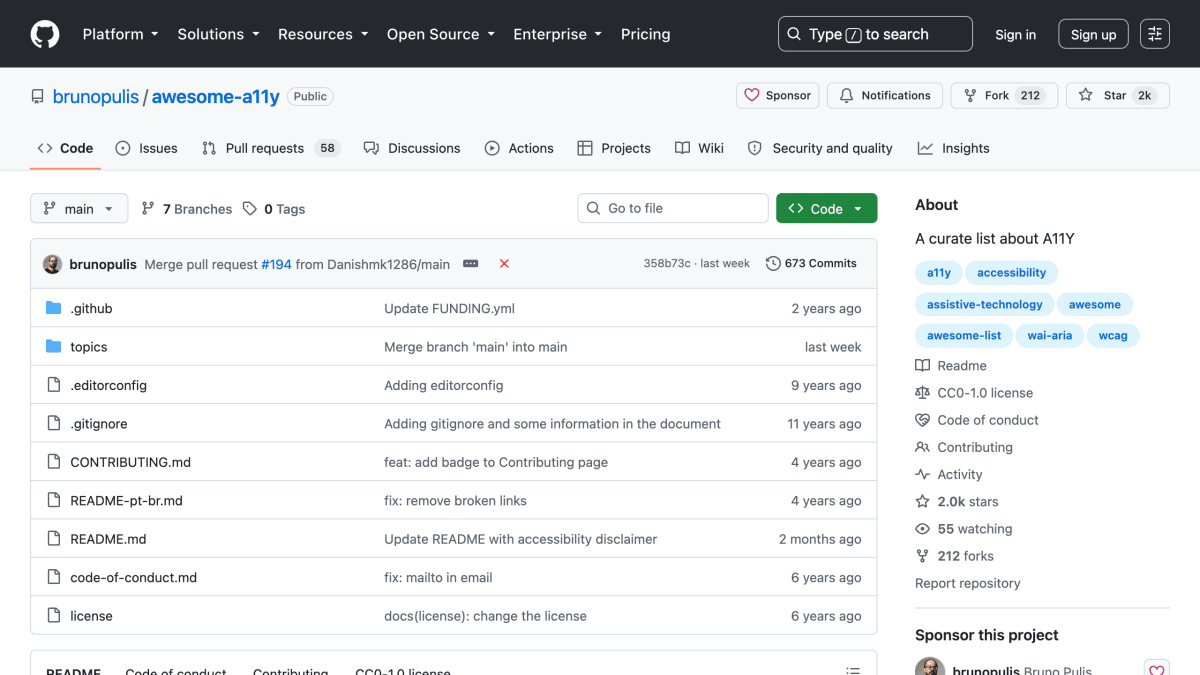
Task: Expand the Open Source menu
Action: pyautogui.click(x=441, y=34)
